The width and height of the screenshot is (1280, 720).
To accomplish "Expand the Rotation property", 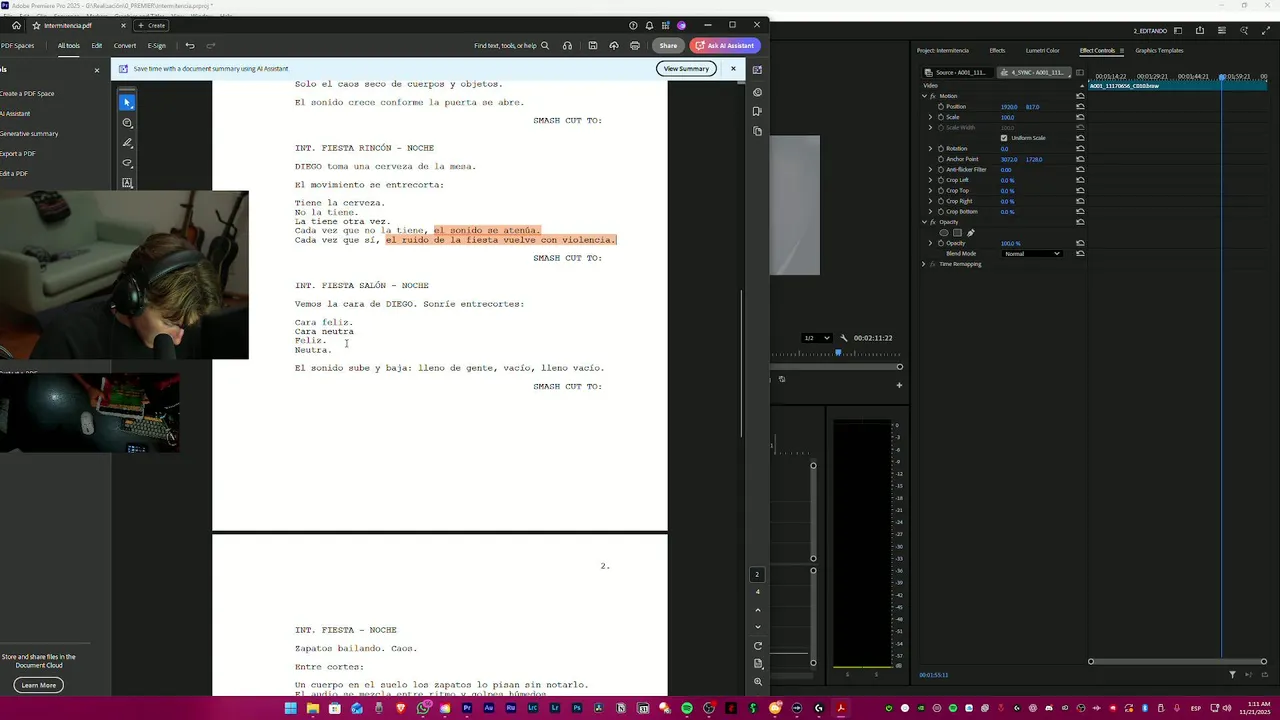I will tap(930, 148).
